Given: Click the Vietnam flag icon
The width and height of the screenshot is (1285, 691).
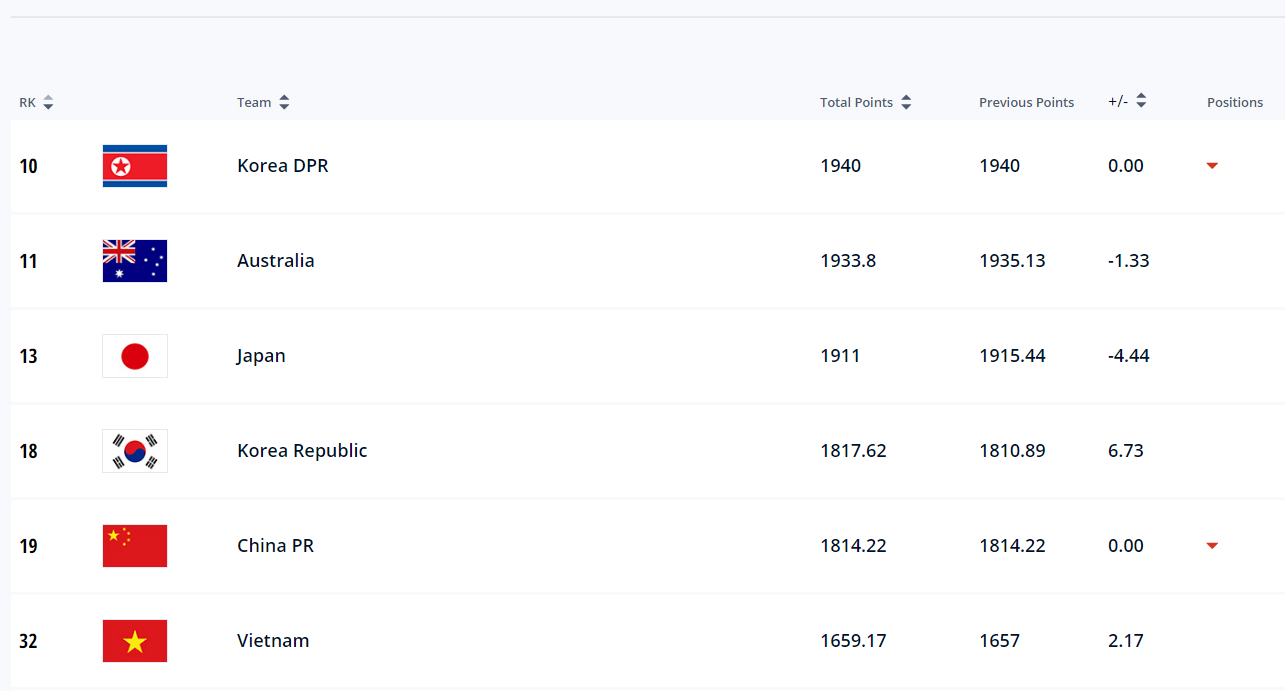Looking at the screenshot, I should coord(135,641).
